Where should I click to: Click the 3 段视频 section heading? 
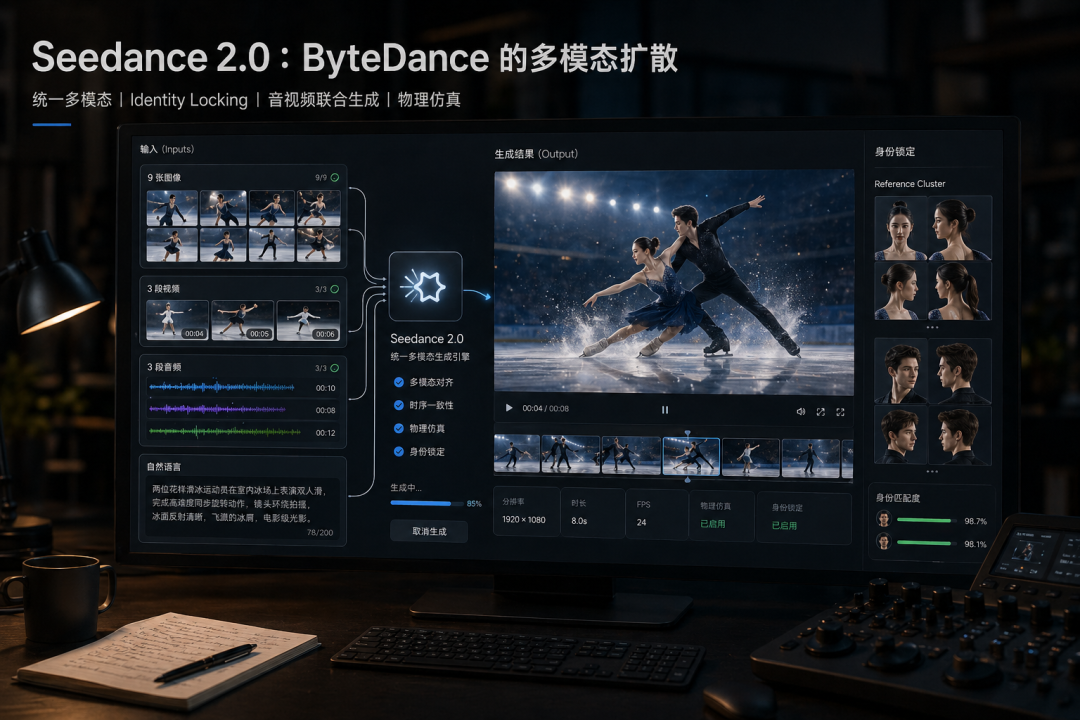click(163, 289)
